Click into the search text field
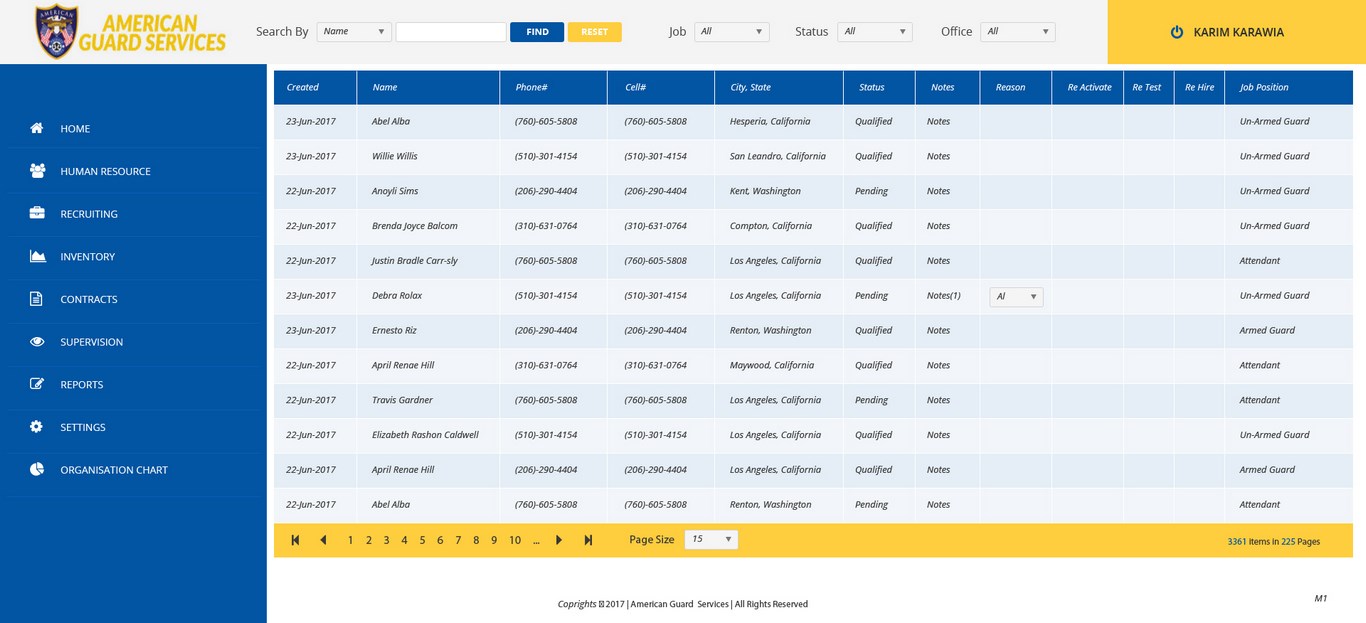This screenshot has width=1366, height=623. tap(451, 32)
